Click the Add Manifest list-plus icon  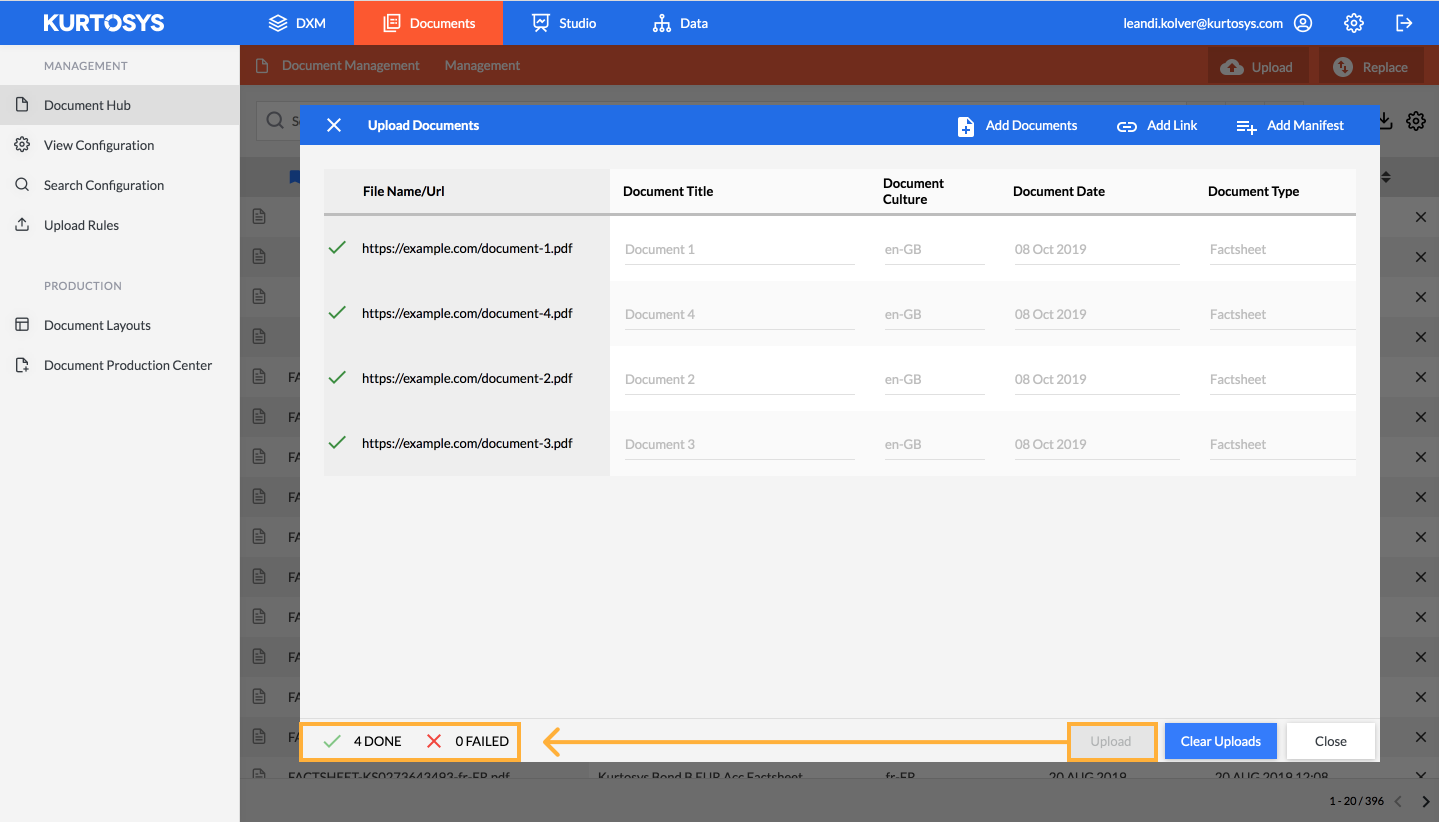coord(1246,127)
